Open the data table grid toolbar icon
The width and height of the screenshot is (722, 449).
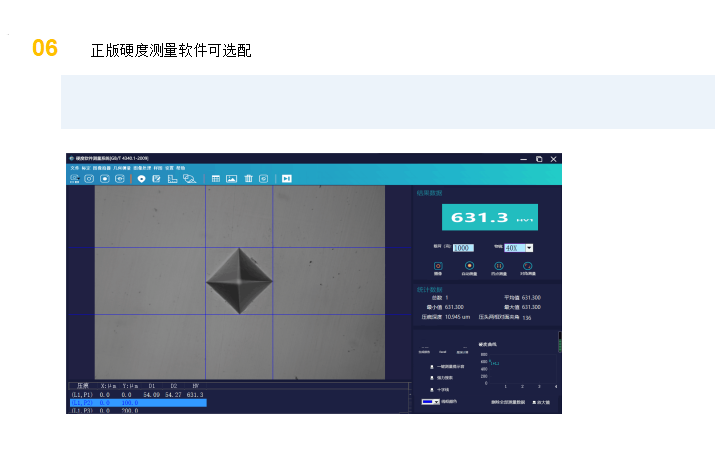pos(215,179)
